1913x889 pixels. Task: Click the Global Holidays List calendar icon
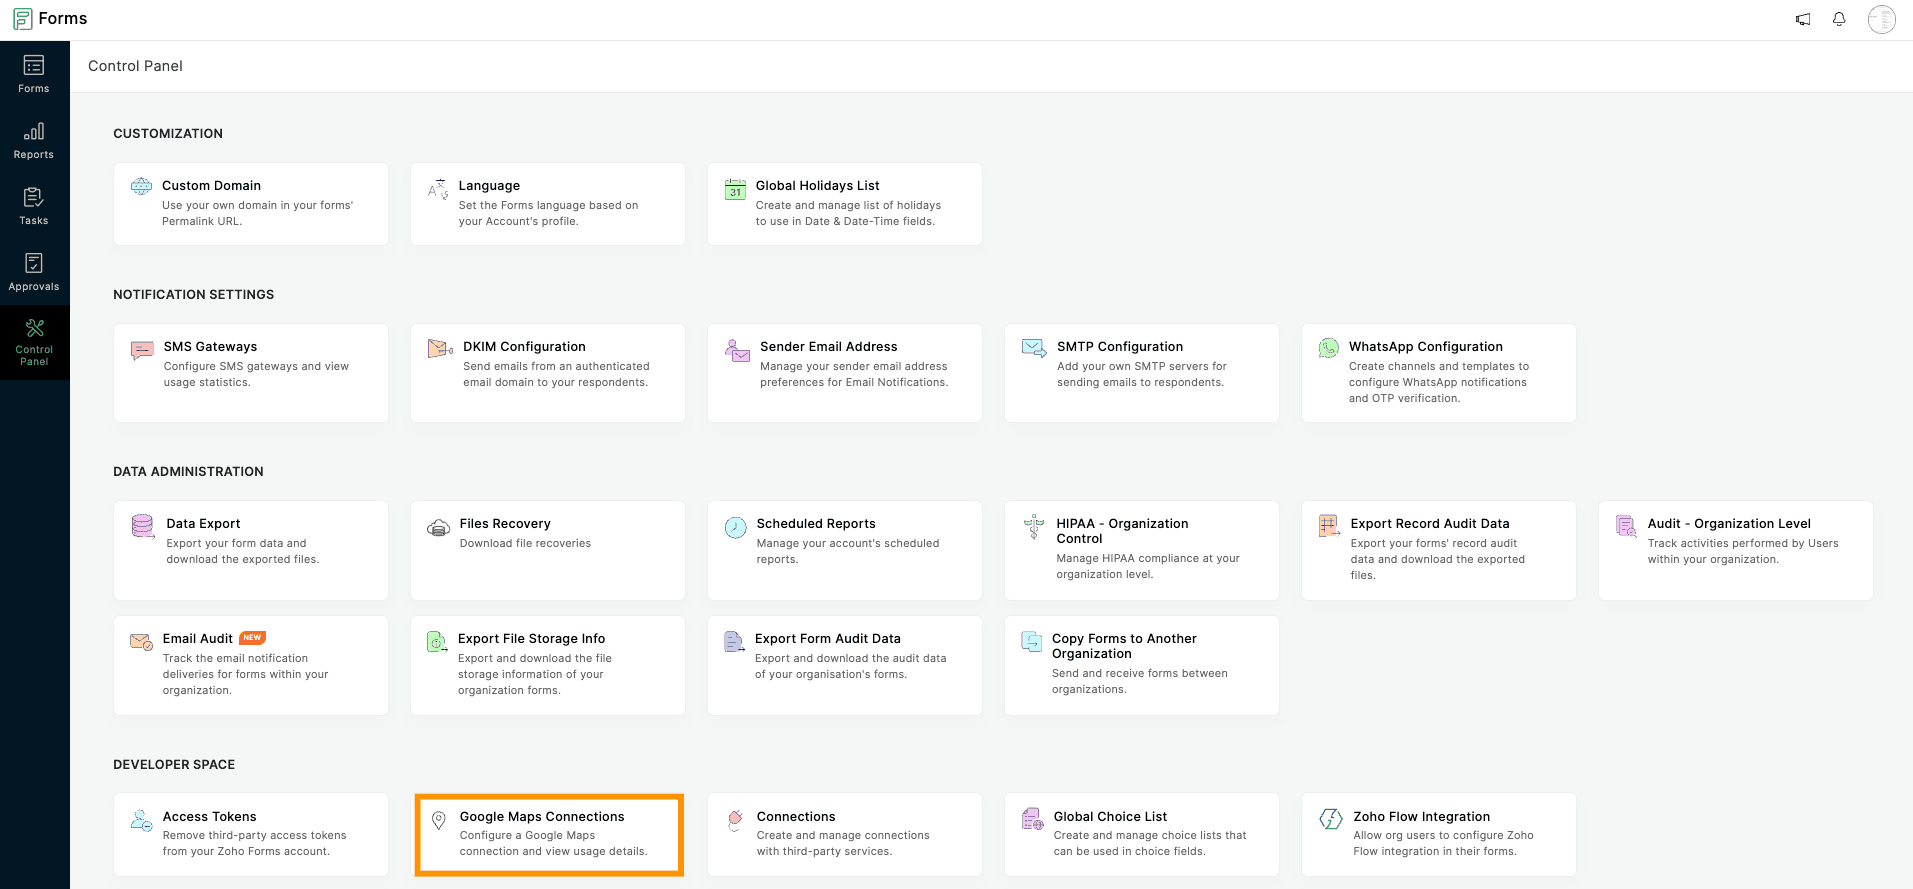click(735, 187)
